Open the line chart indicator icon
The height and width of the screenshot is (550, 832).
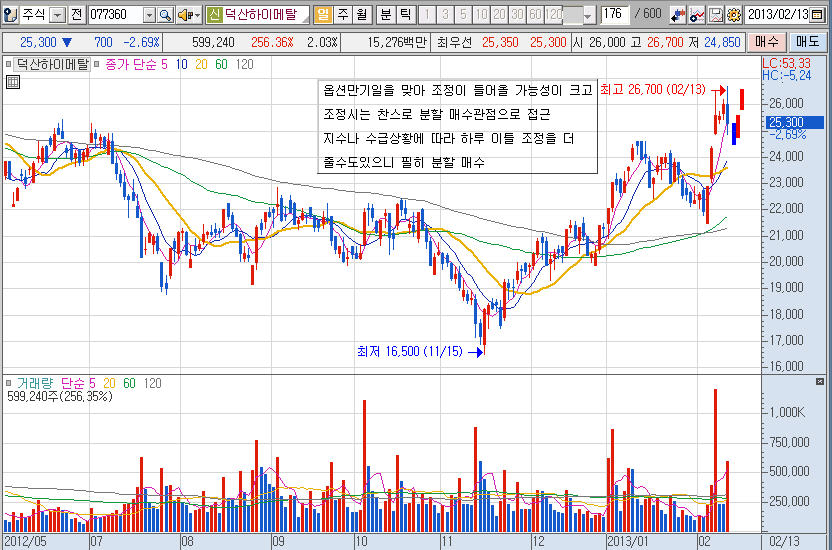[697, 15]
